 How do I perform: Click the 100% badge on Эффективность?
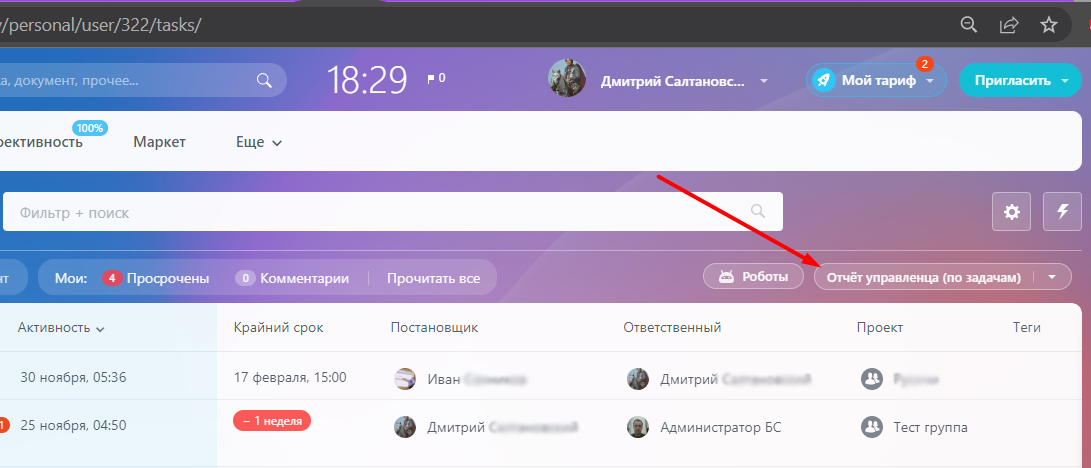[90, 128]
